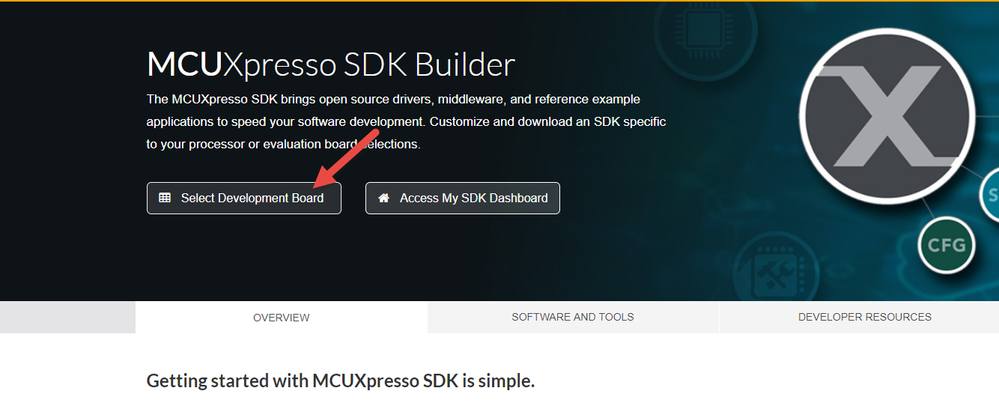Open the Software and Tools tab
This screenshot has width=999, height=418.
pos(572,317)
